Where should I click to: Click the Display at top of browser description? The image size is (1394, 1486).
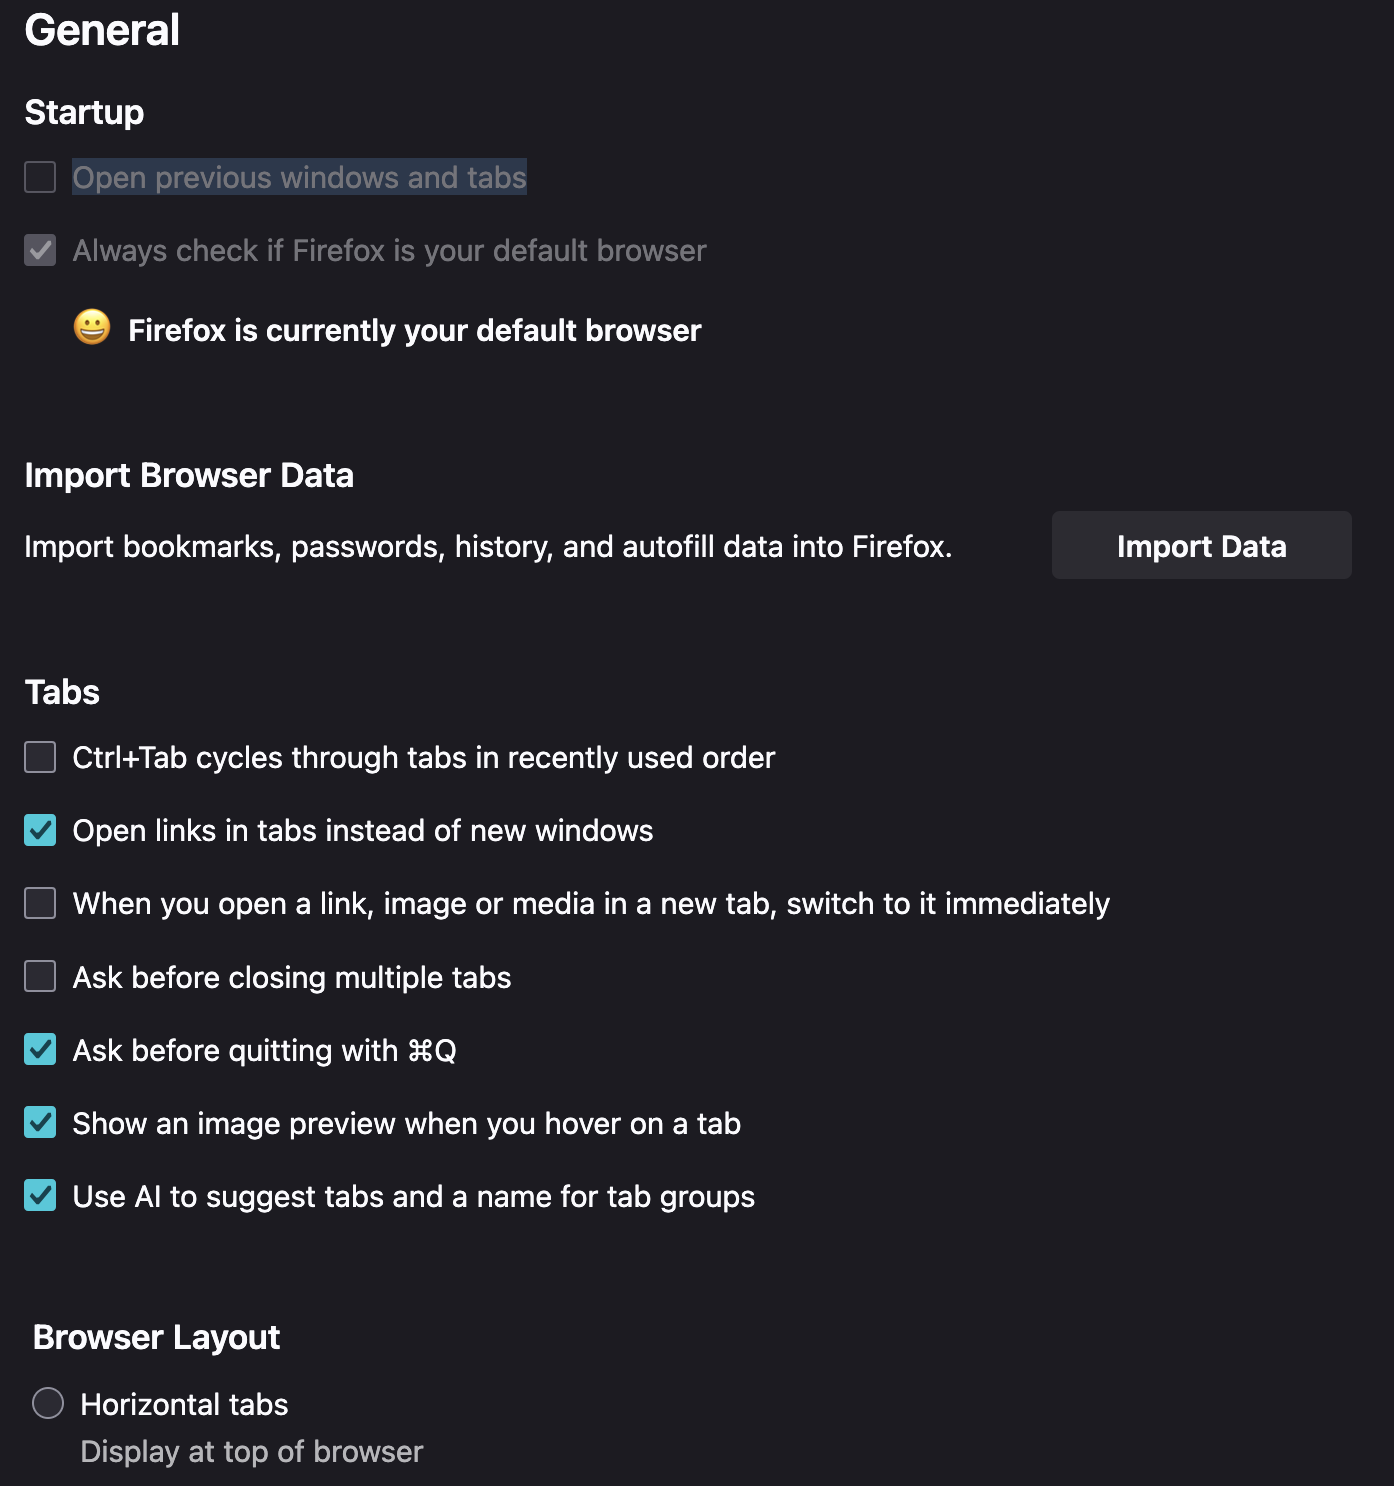252,1452
